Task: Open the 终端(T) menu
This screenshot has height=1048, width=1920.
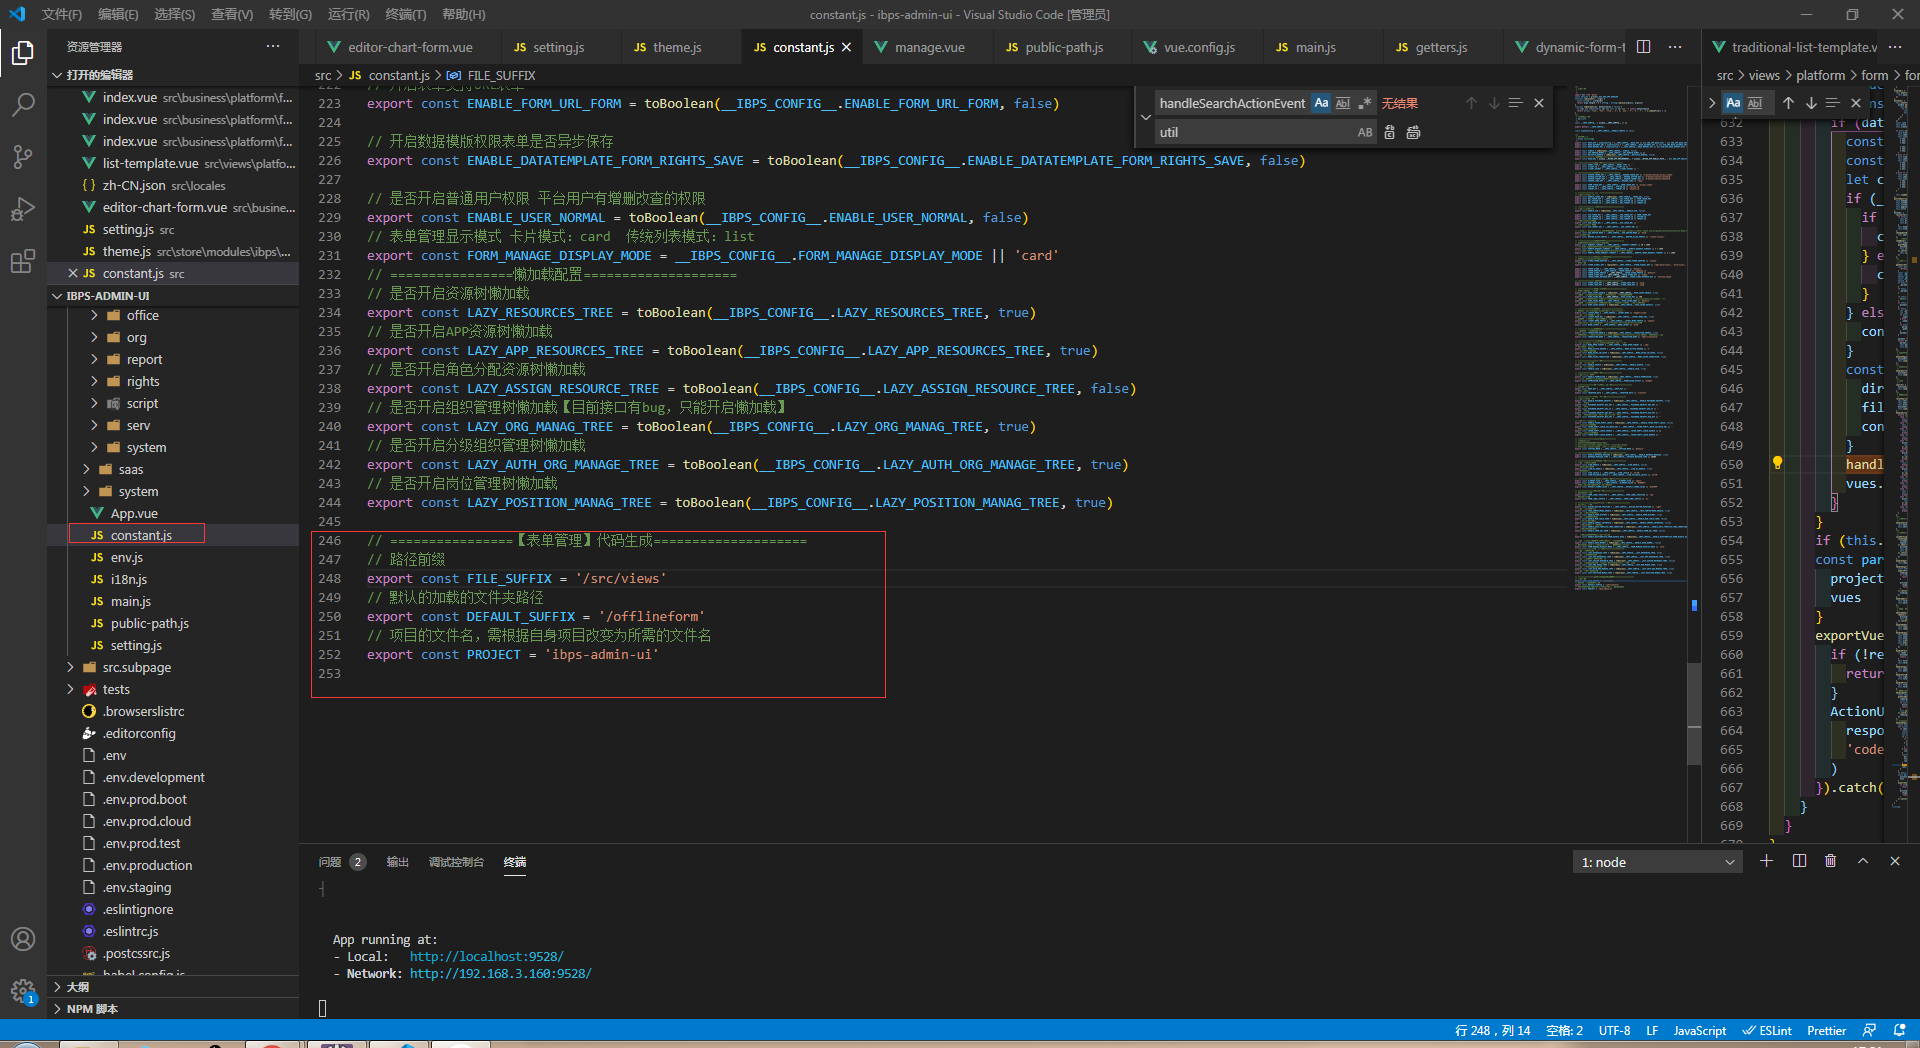Action: 405,14
